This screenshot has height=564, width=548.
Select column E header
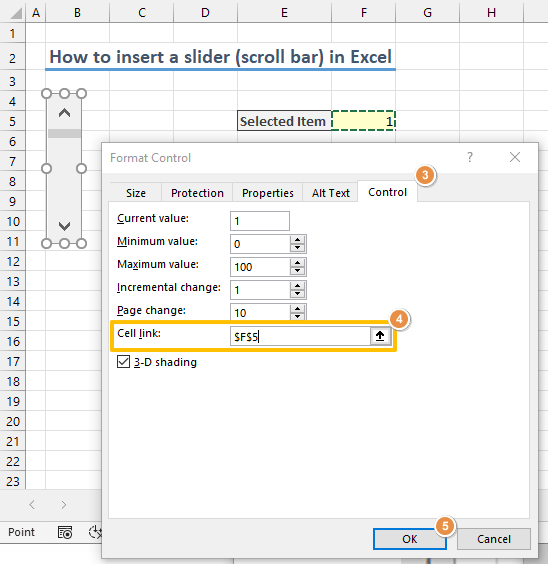(284, 12)
